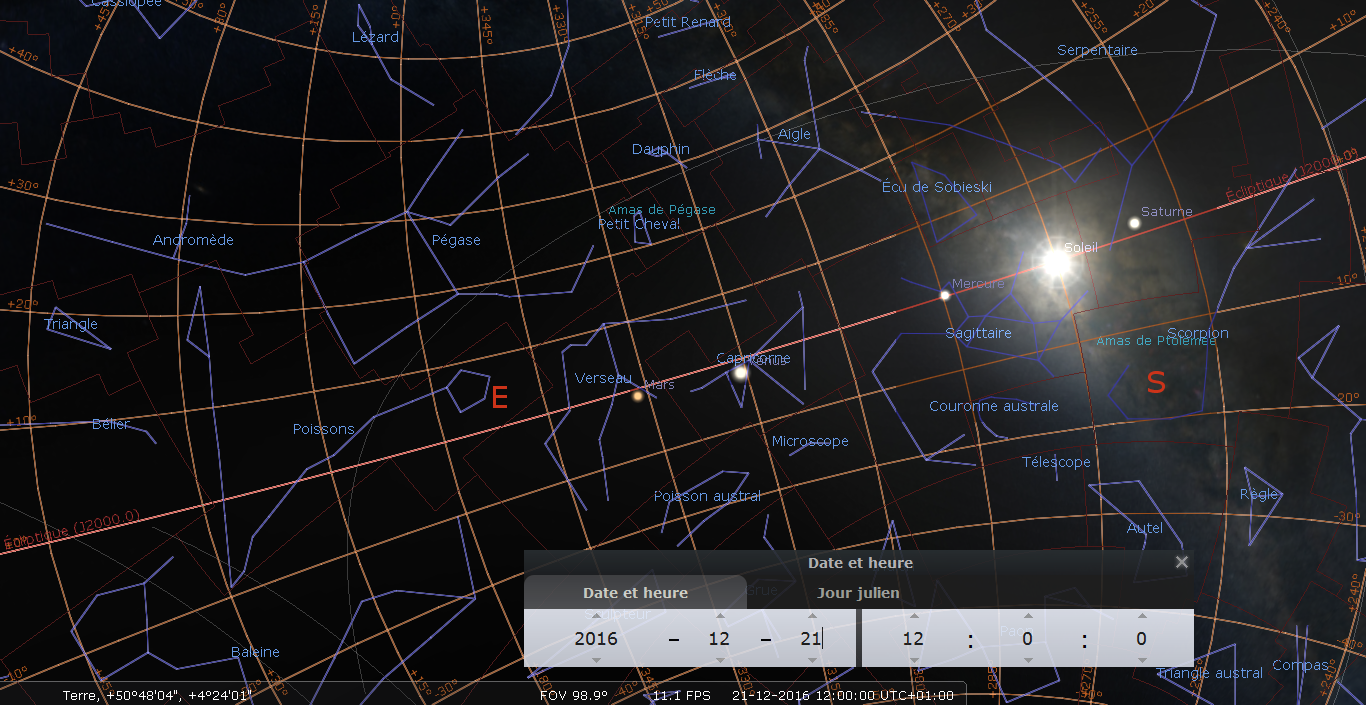This screenshot has width=1366, height=705.
Task: Decrease the minutes with the down arrow
Action: [x=1027, y=660]
